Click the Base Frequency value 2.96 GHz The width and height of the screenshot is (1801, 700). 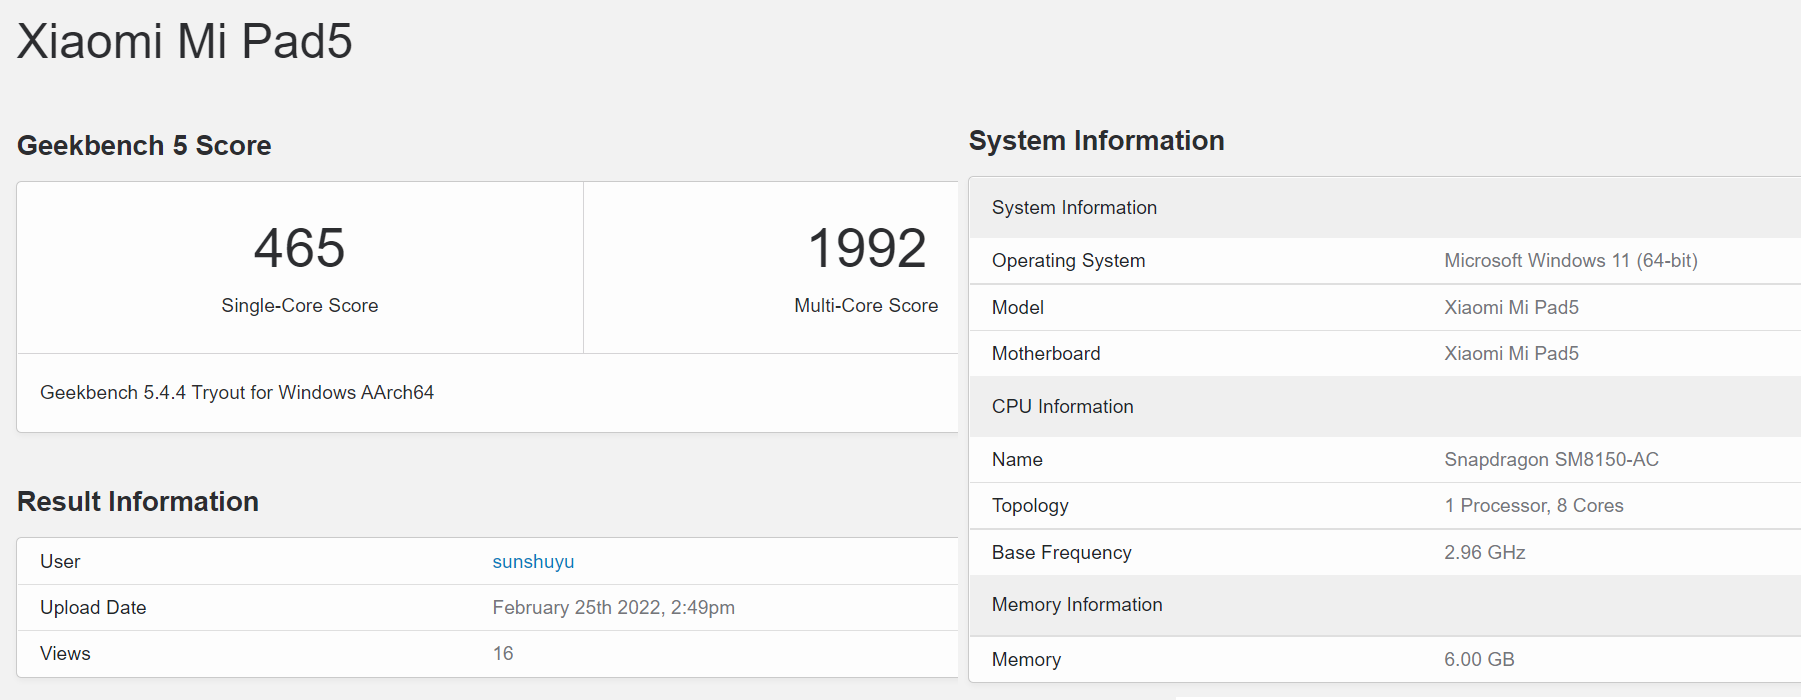(x=1484, y=553)
